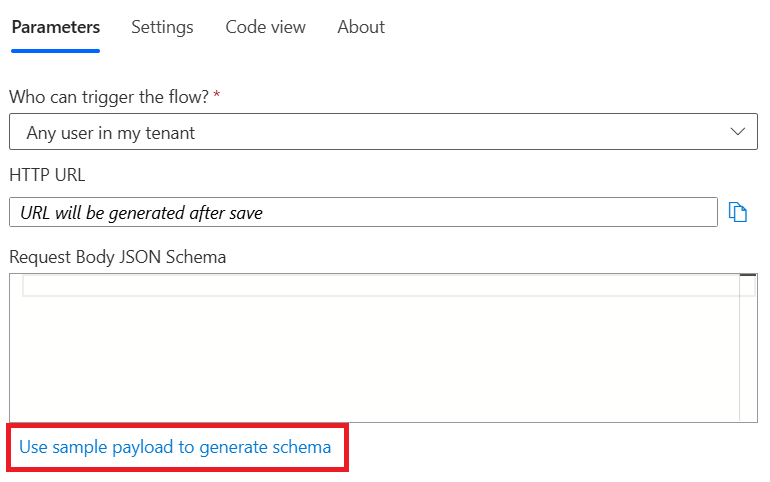Click the 'Any user in my tenant' option text
The height and width of the screenshot is (482, 770).
click(x=111, y=132)
